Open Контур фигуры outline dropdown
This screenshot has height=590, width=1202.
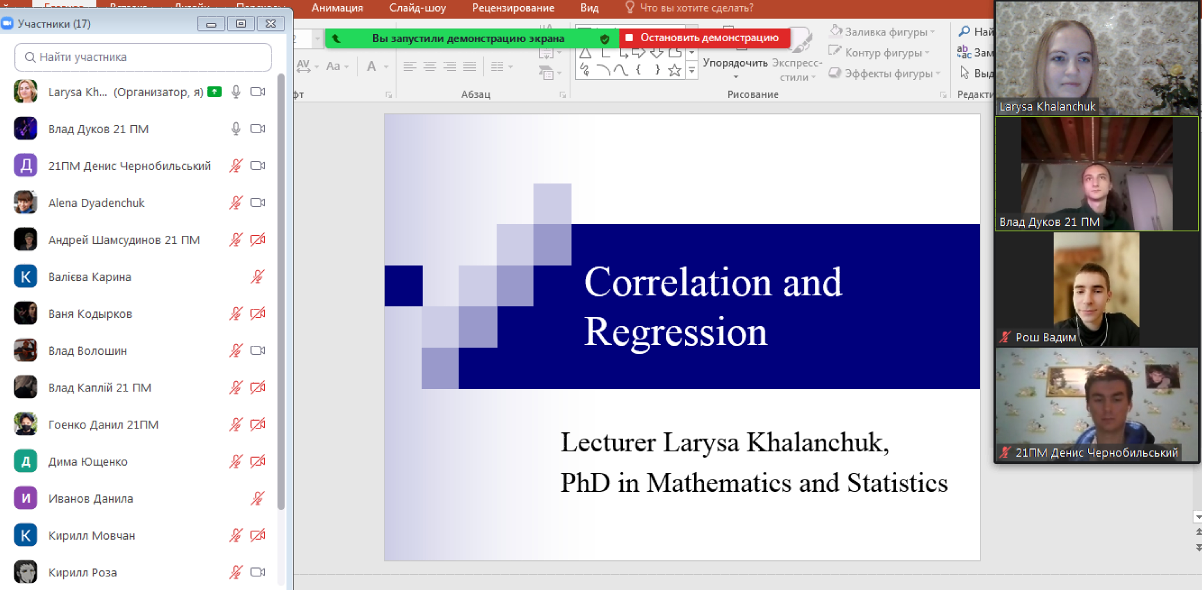[x=879, y=53]
